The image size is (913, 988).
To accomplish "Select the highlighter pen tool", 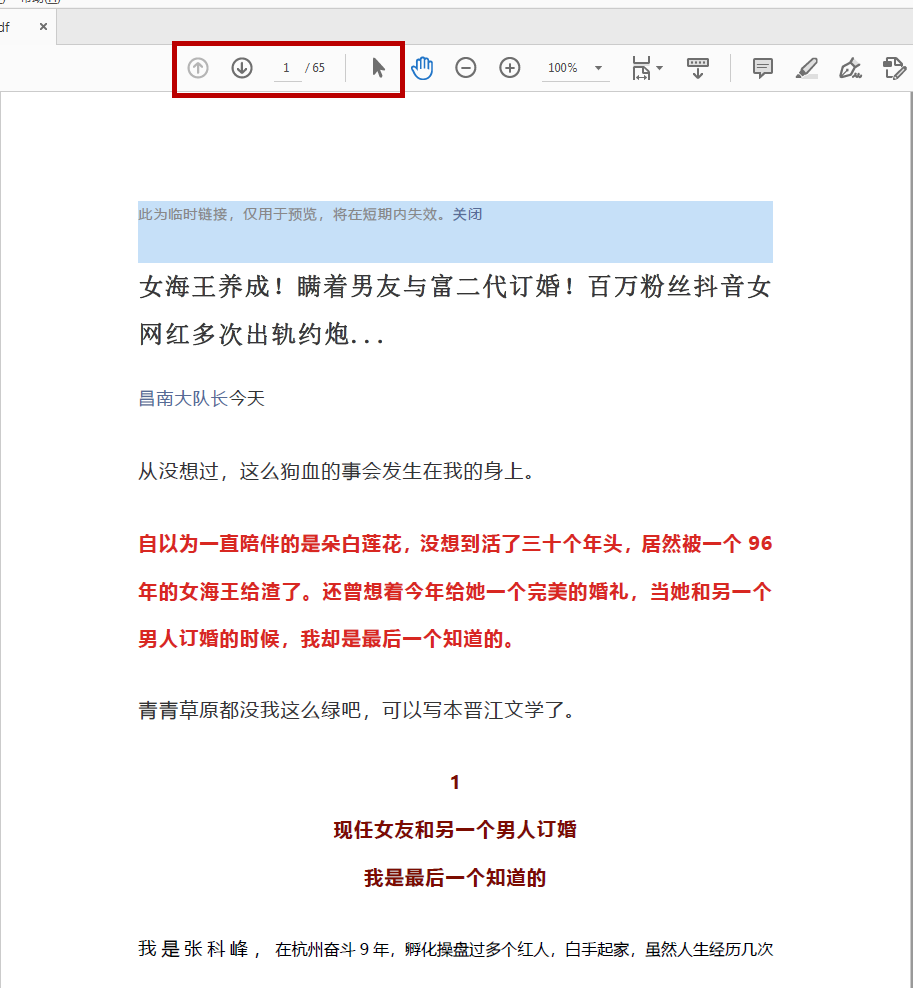I will click(807, 68).
